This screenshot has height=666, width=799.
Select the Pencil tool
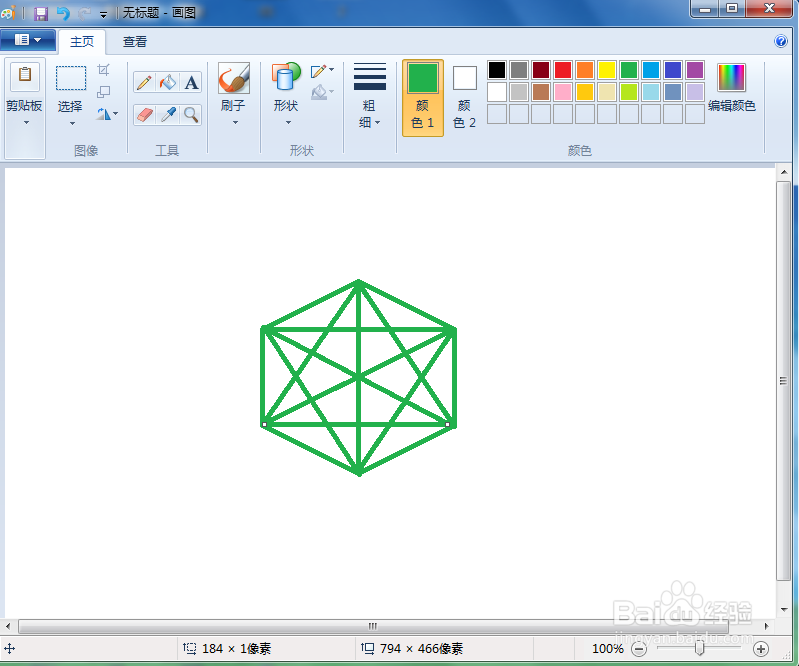tap(144, 83)
